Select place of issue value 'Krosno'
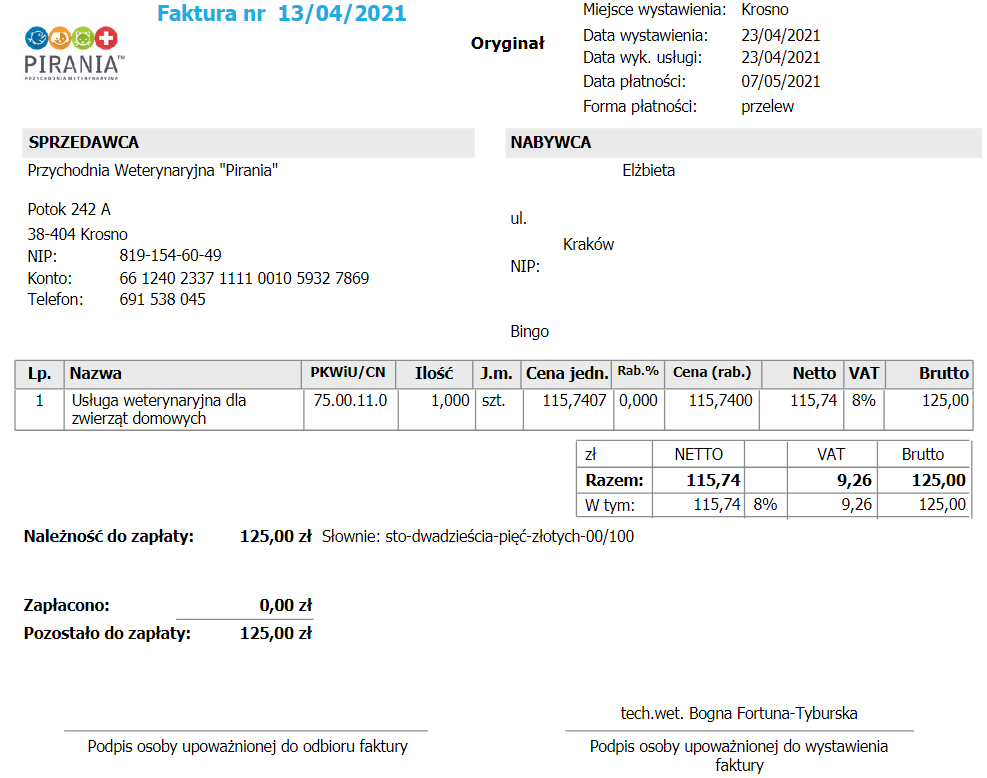 765,9
